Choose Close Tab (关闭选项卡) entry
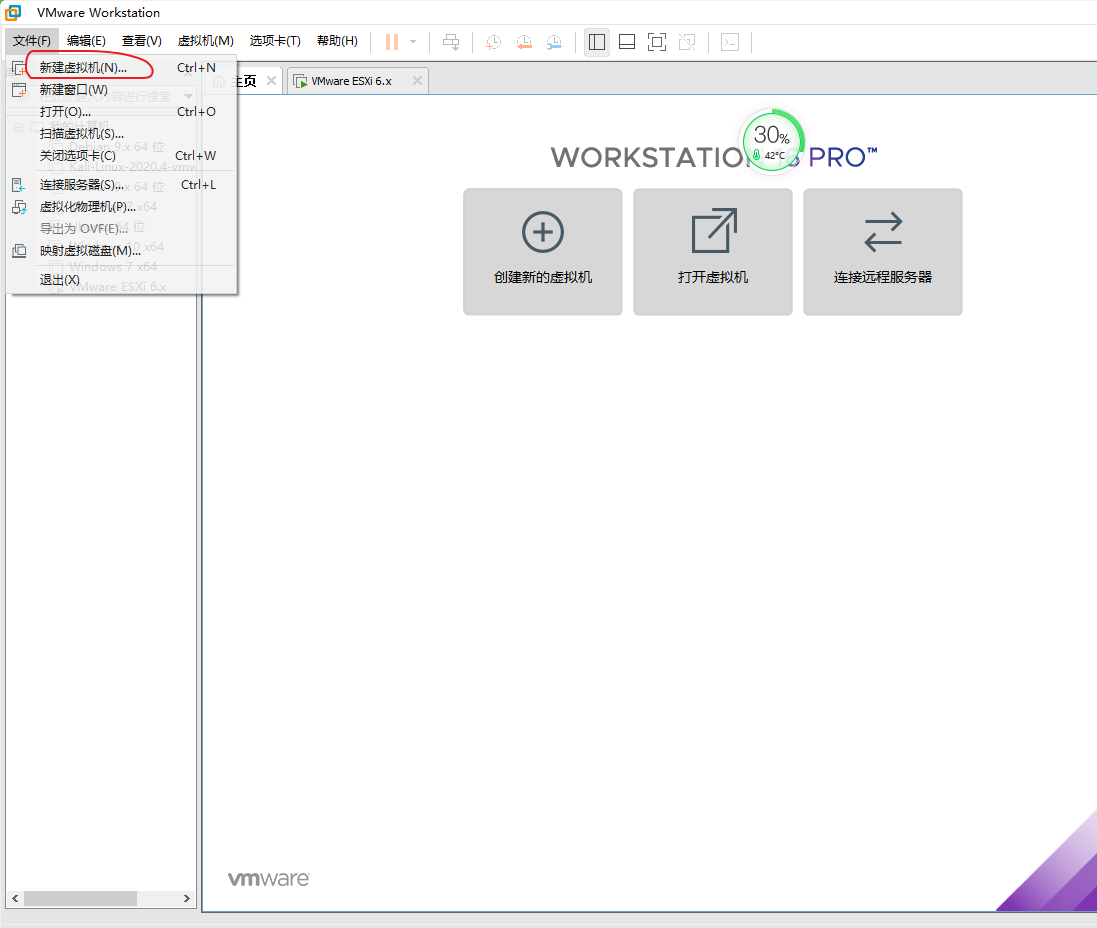 [121, 155]
